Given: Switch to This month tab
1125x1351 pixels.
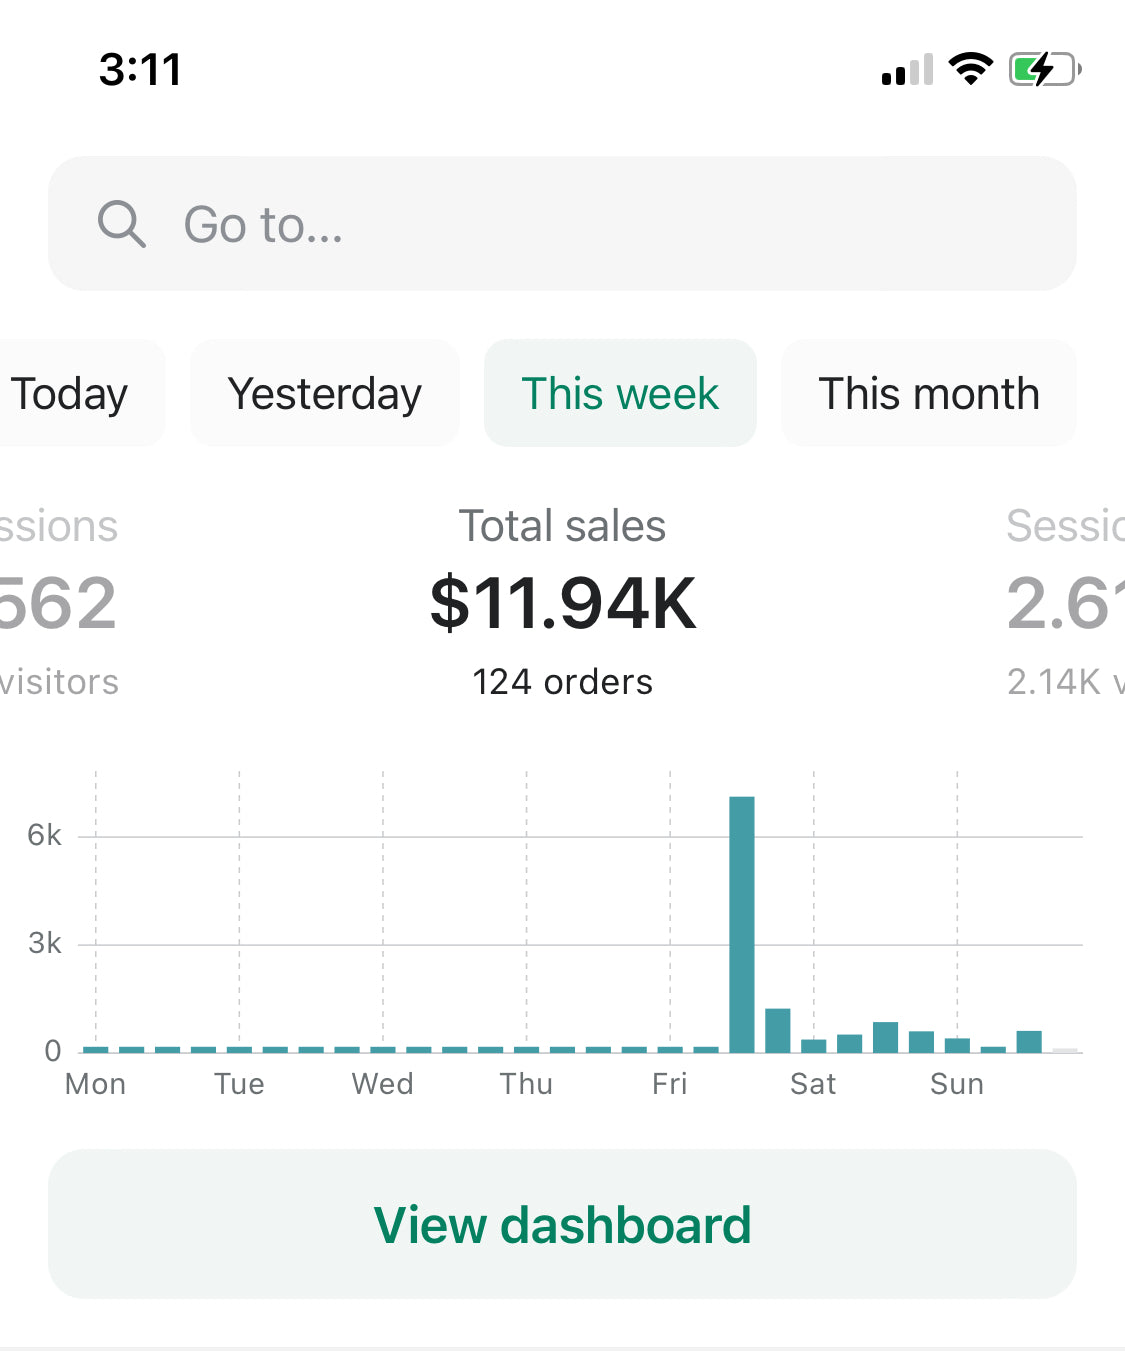Looking at the screenshot, I should 929,394.
